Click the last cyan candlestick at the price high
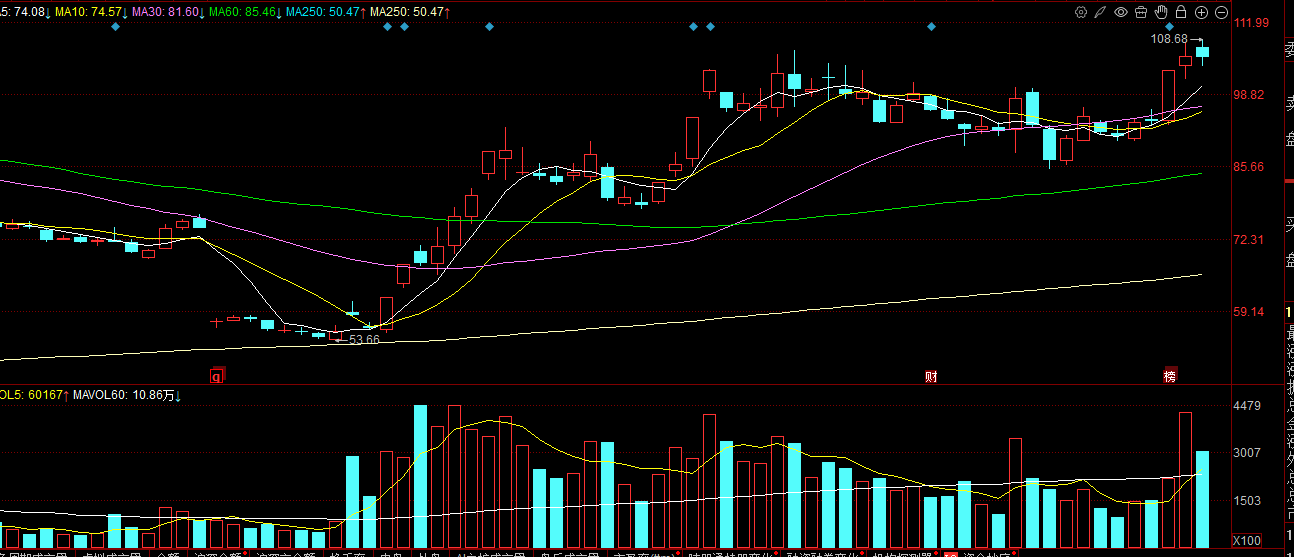 [1202, 52]
